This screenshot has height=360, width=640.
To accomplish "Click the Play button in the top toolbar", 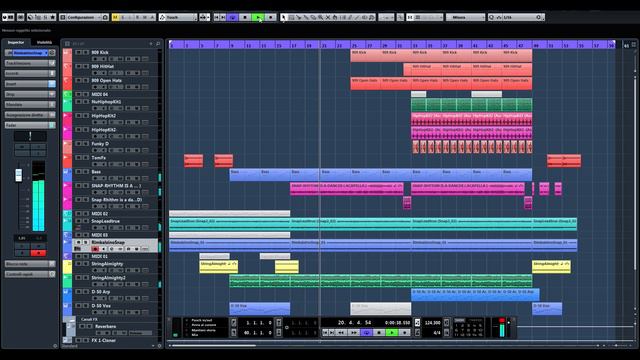I will [x=258, y=17].
